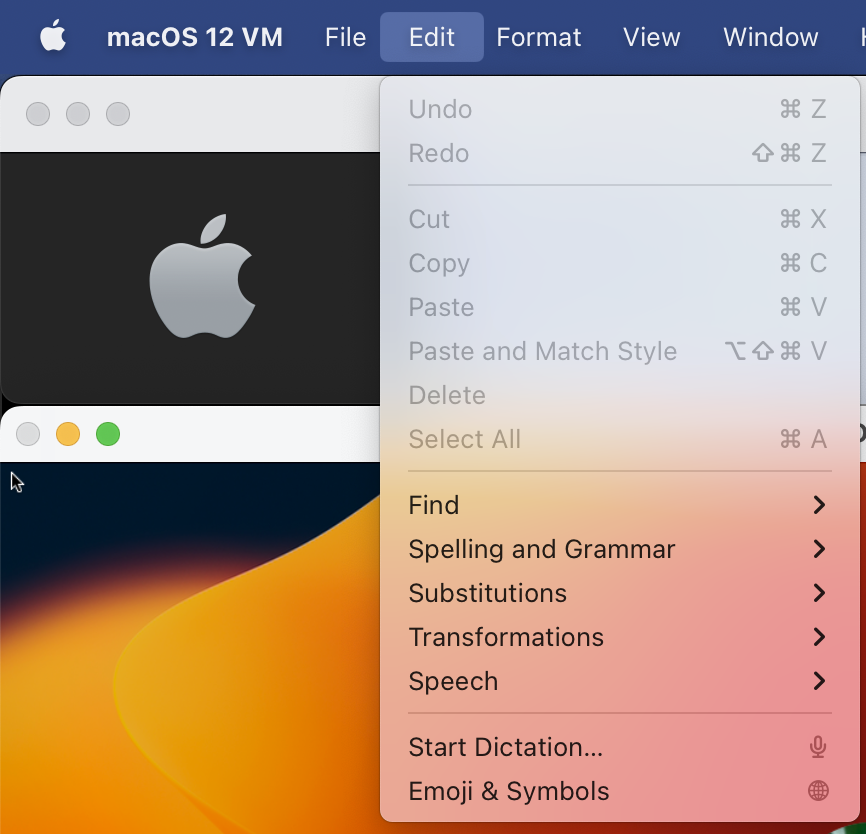Open the File menu
Viewport: 866px width, 834px height.
[x=345, y=37]
